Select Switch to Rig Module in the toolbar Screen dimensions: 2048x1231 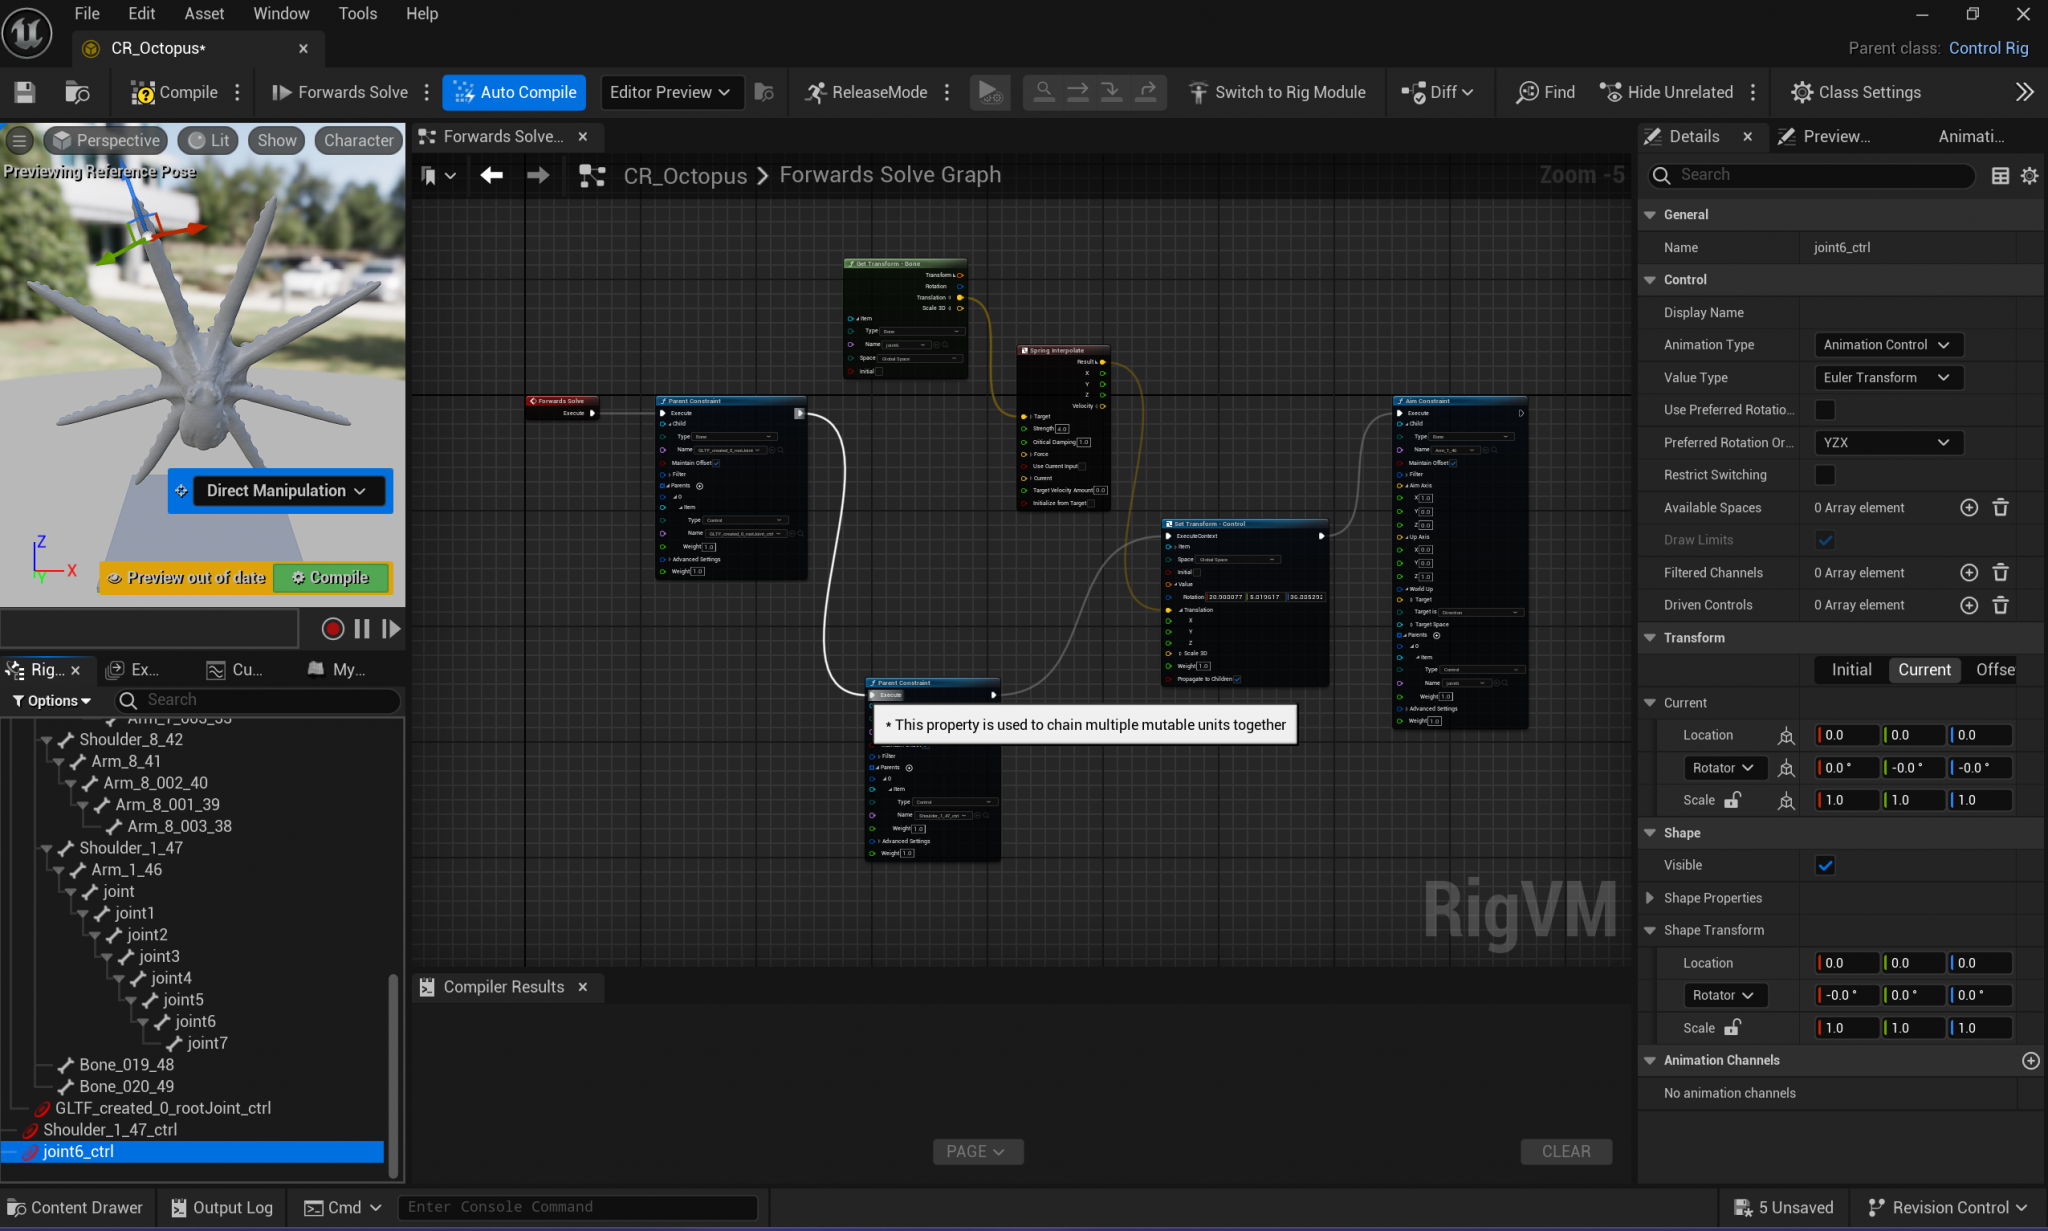point(1278,92)
